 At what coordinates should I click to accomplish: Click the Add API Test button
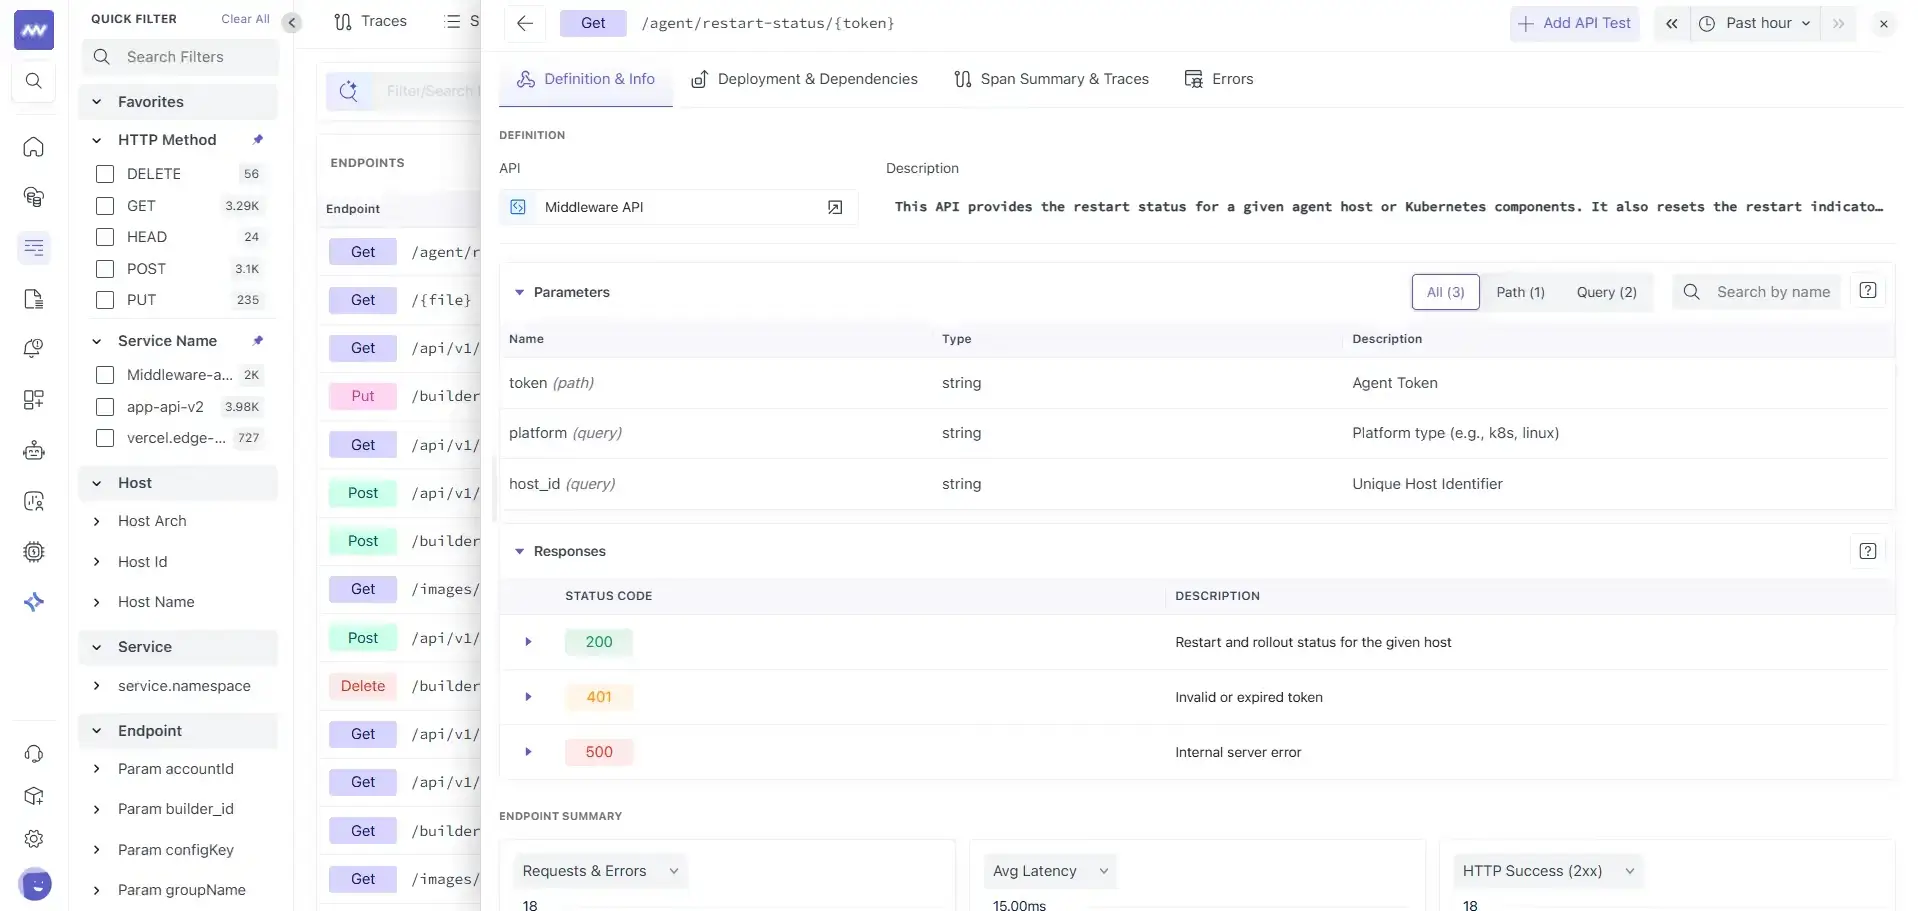point(1574,23)
